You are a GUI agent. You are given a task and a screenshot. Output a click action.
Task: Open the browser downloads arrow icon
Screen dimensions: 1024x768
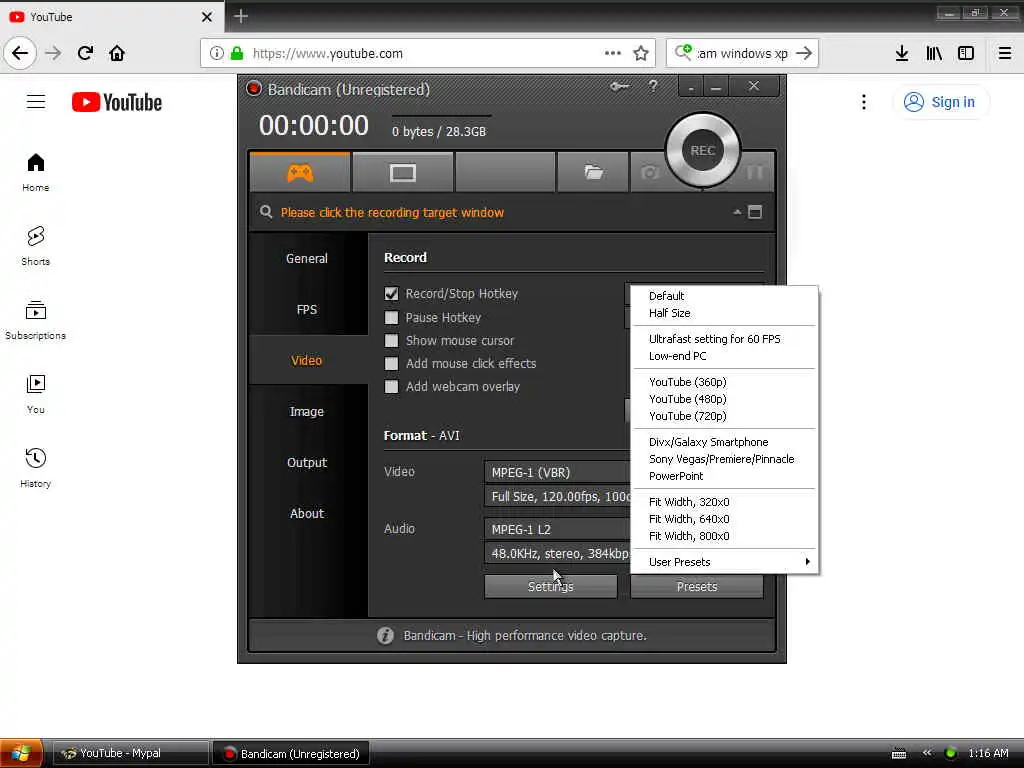click(902, 54)
